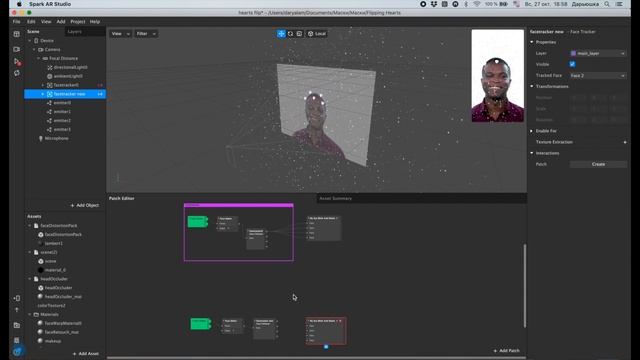Open the Project menu
This screenshot has height=360, width=640.
pyautogui.click(x=78, y=22)
